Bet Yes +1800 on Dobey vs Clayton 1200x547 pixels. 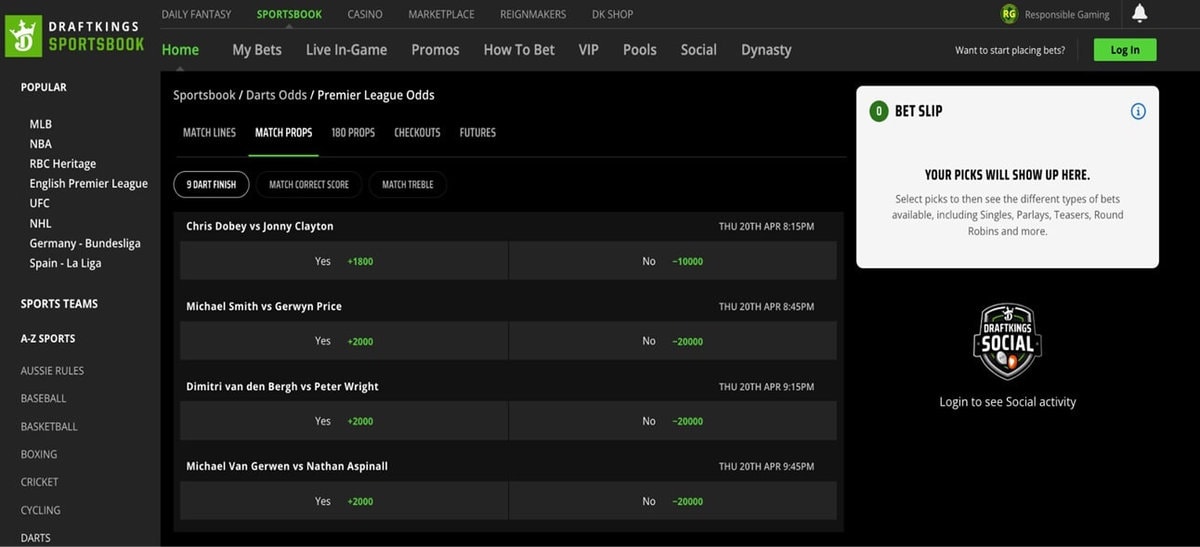344,261
